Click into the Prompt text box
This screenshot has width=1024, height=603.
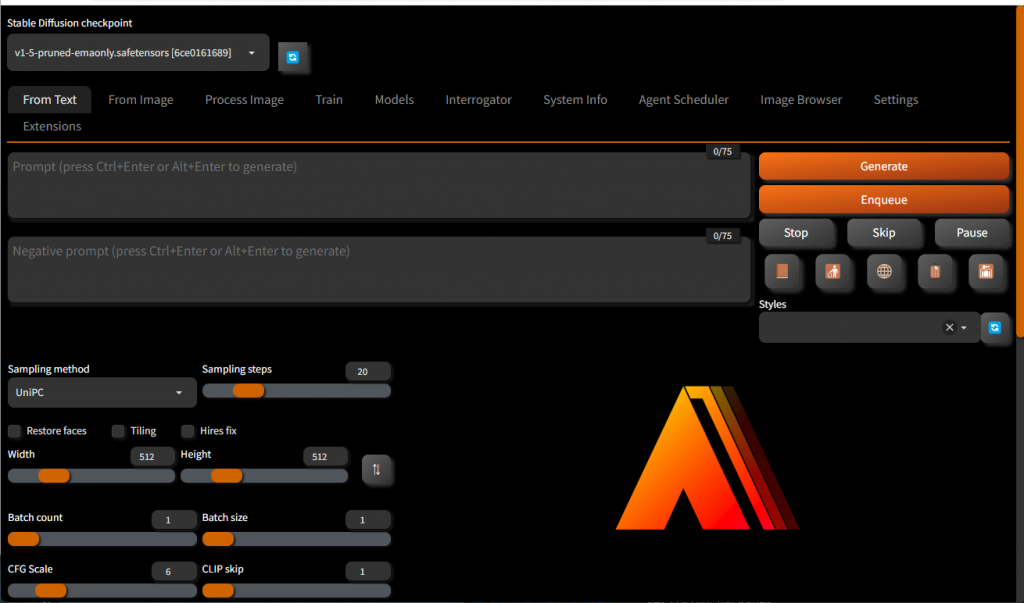click(x=379, y=186)
